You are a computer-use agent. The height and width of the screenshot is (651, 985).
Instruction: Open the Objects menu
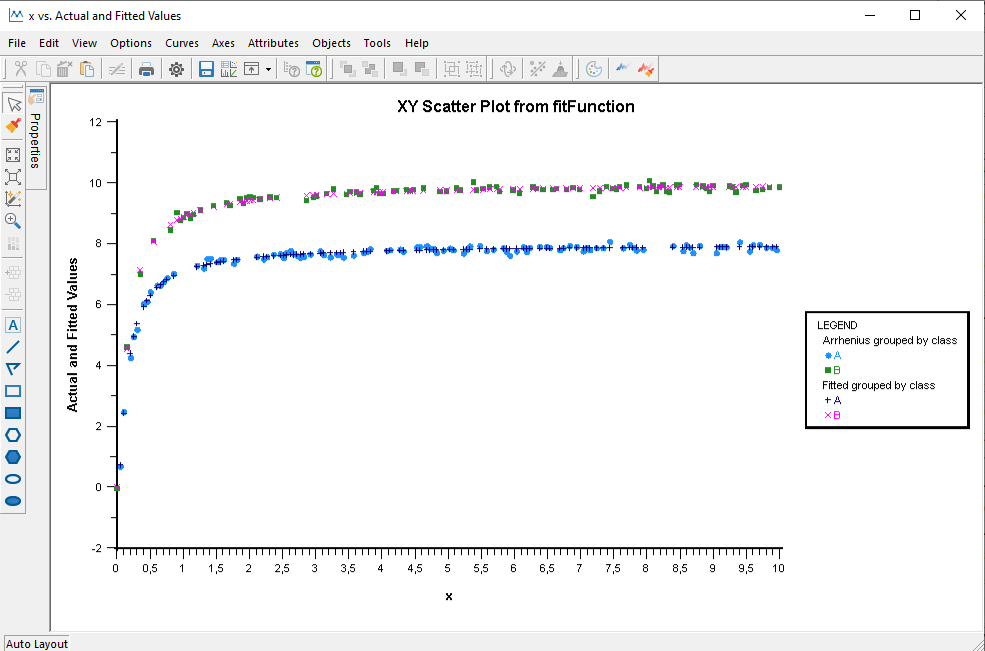click(x=331, y=43)
